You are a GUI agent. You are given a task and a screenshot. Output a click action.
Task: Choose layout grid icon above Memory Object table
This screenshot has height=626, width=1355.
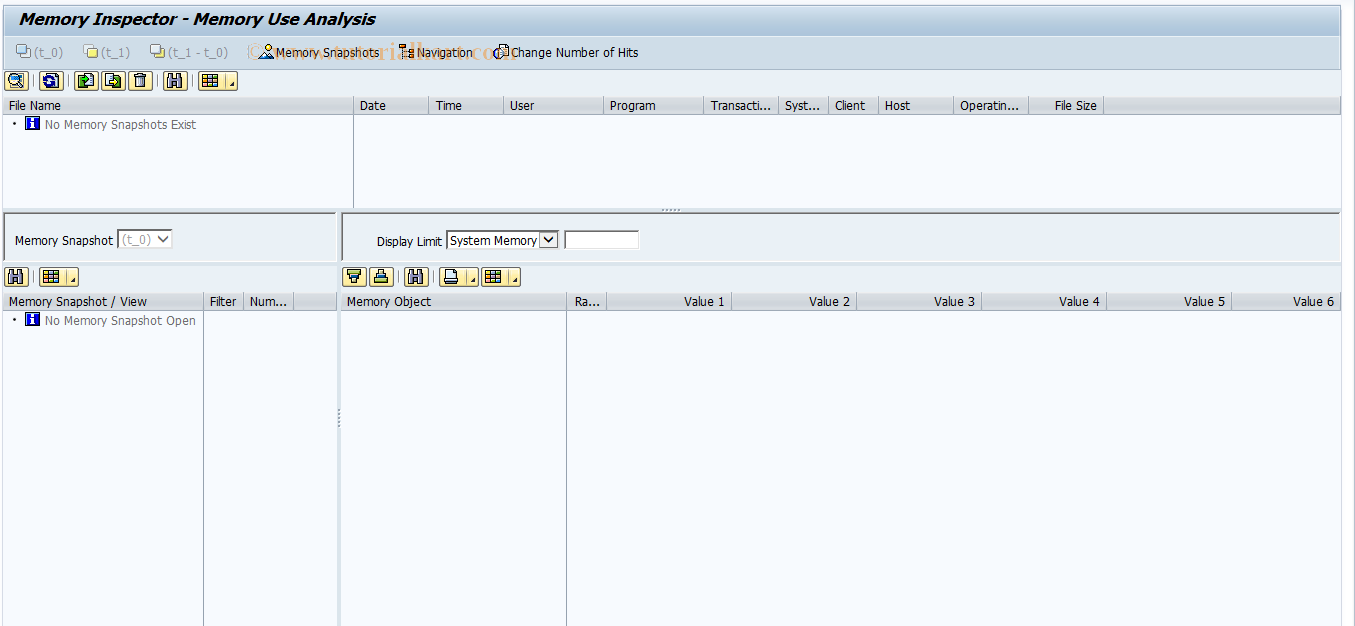(493, 277)
